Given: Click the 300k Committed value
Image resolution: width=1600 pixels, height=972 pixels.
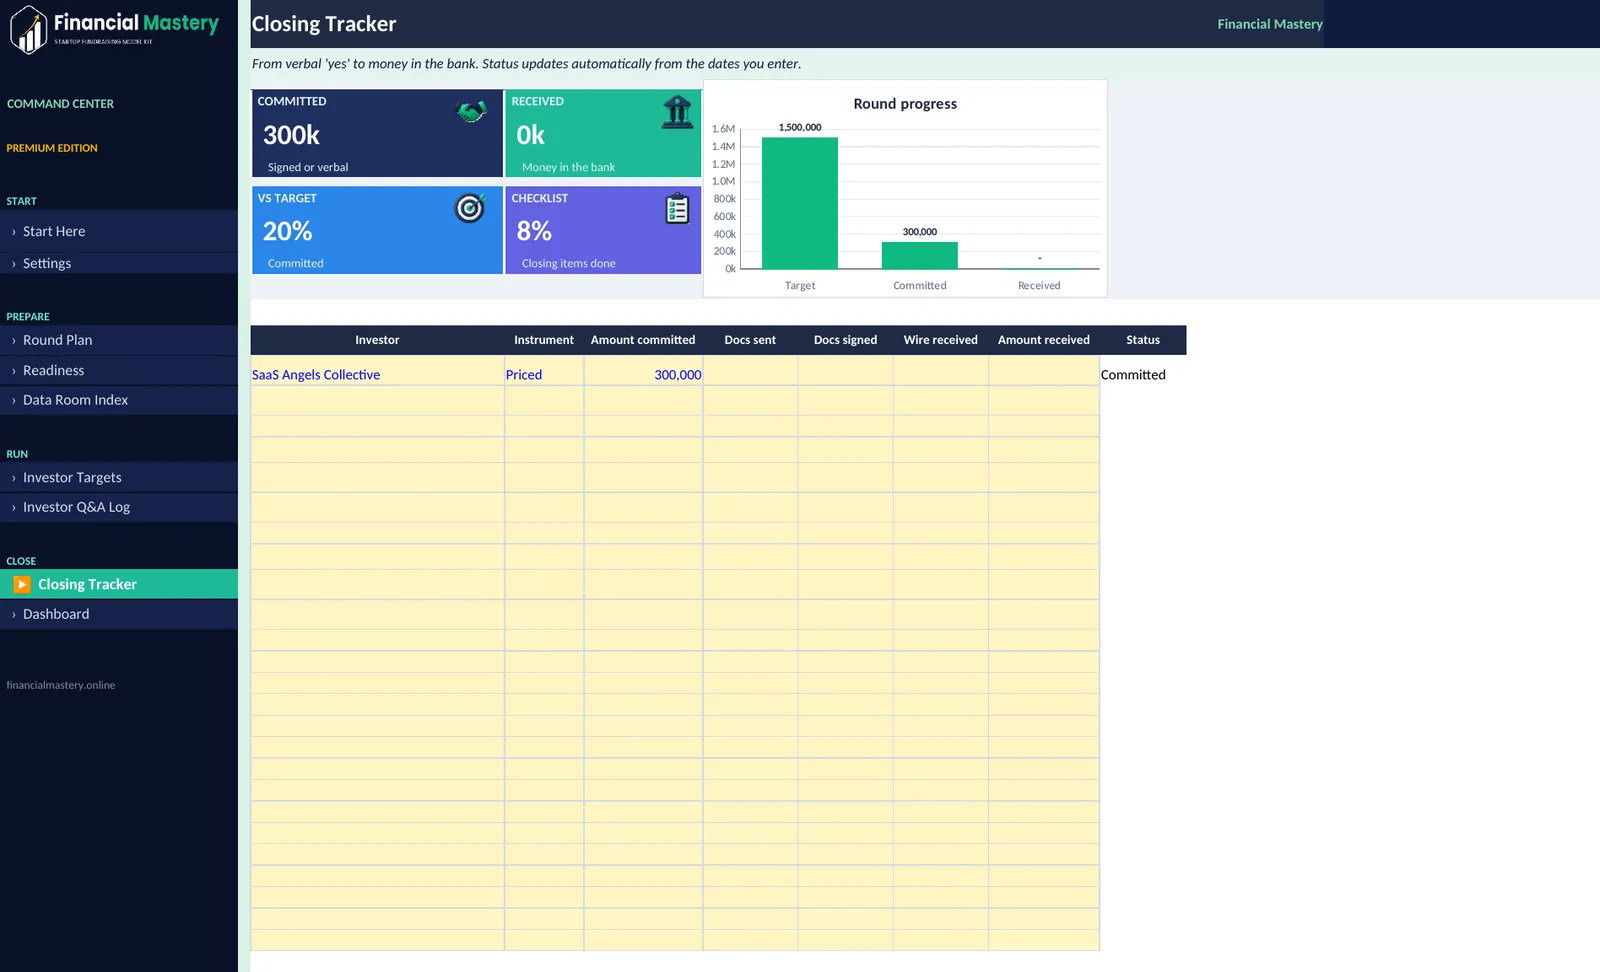Looking at the screenshot, I should coord(291,135).
